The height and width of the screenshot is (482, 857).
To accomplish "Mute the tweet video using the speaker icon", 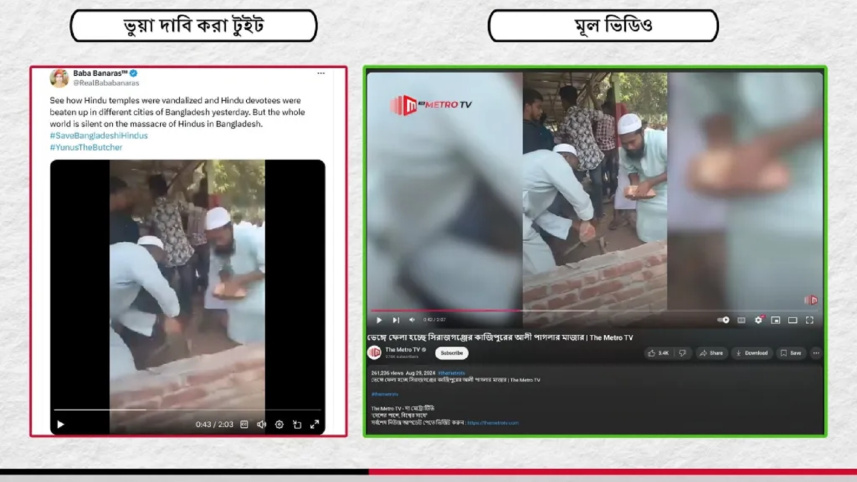I will pos(261,424).
